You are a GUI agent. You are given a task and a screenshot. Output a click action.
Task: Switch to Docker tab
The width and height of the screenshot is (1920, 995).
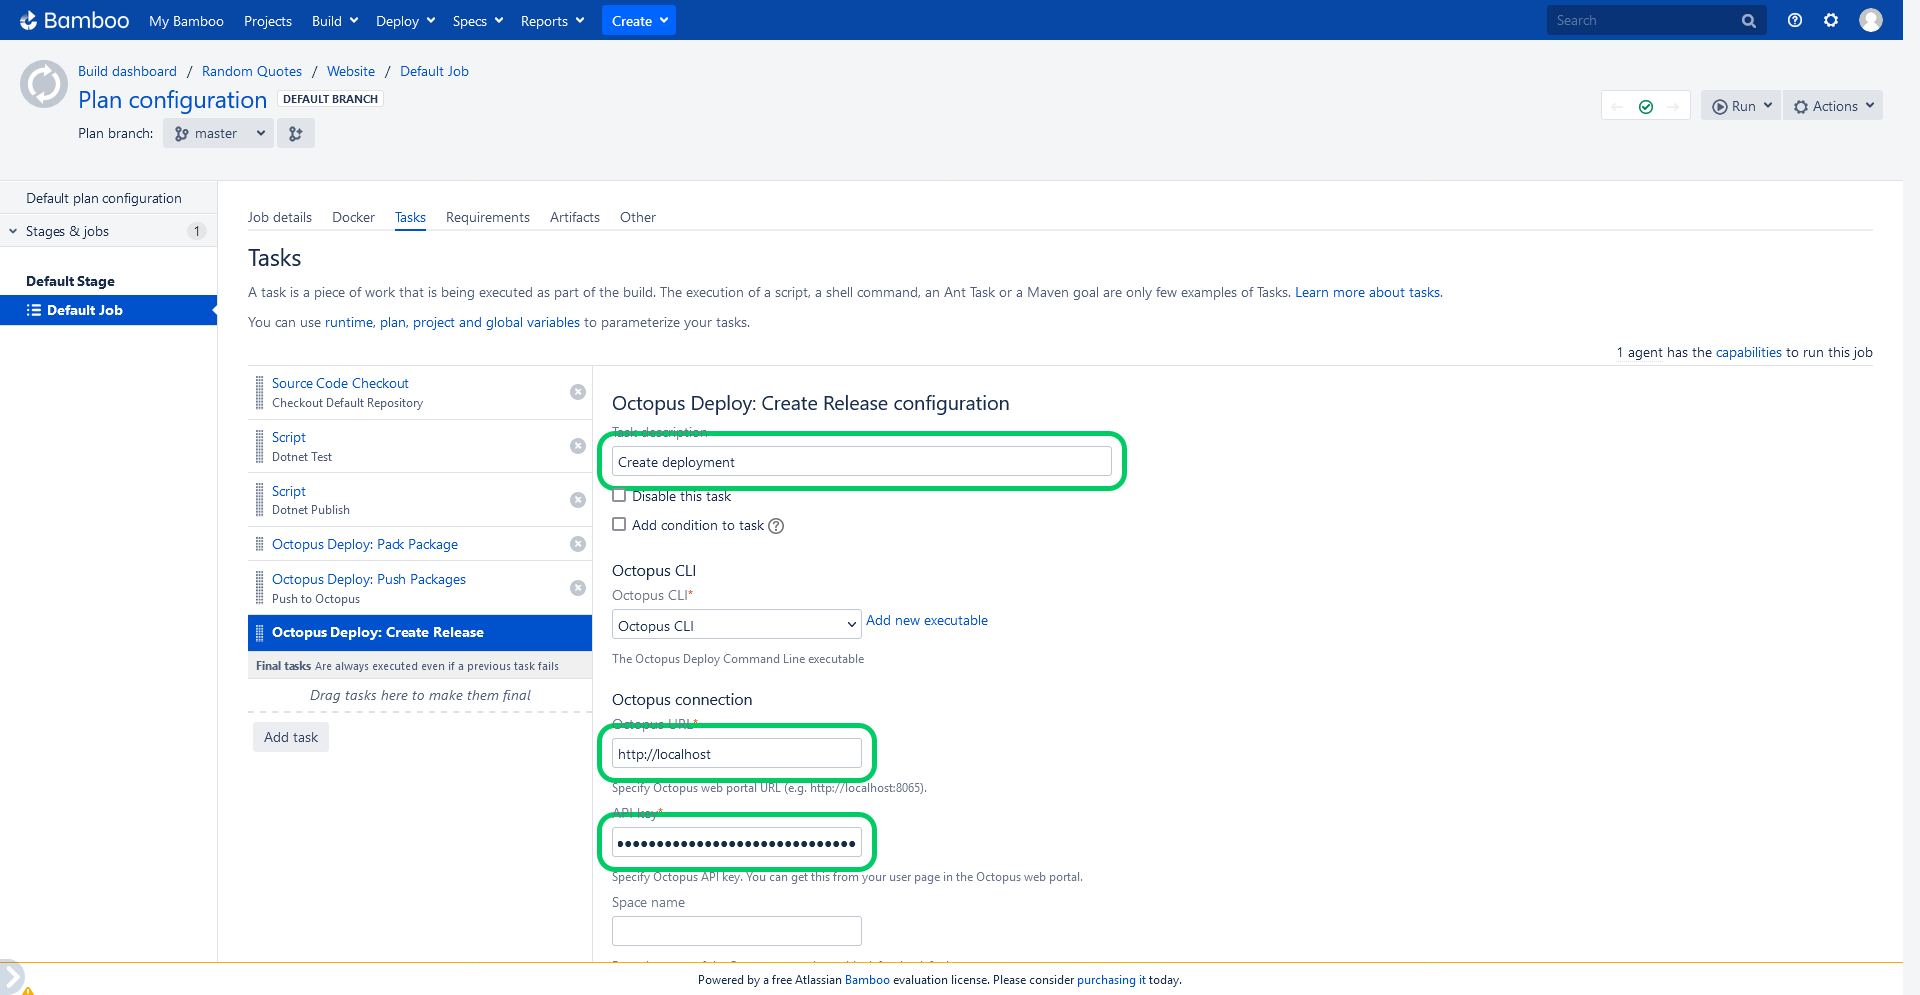point(353,217)
